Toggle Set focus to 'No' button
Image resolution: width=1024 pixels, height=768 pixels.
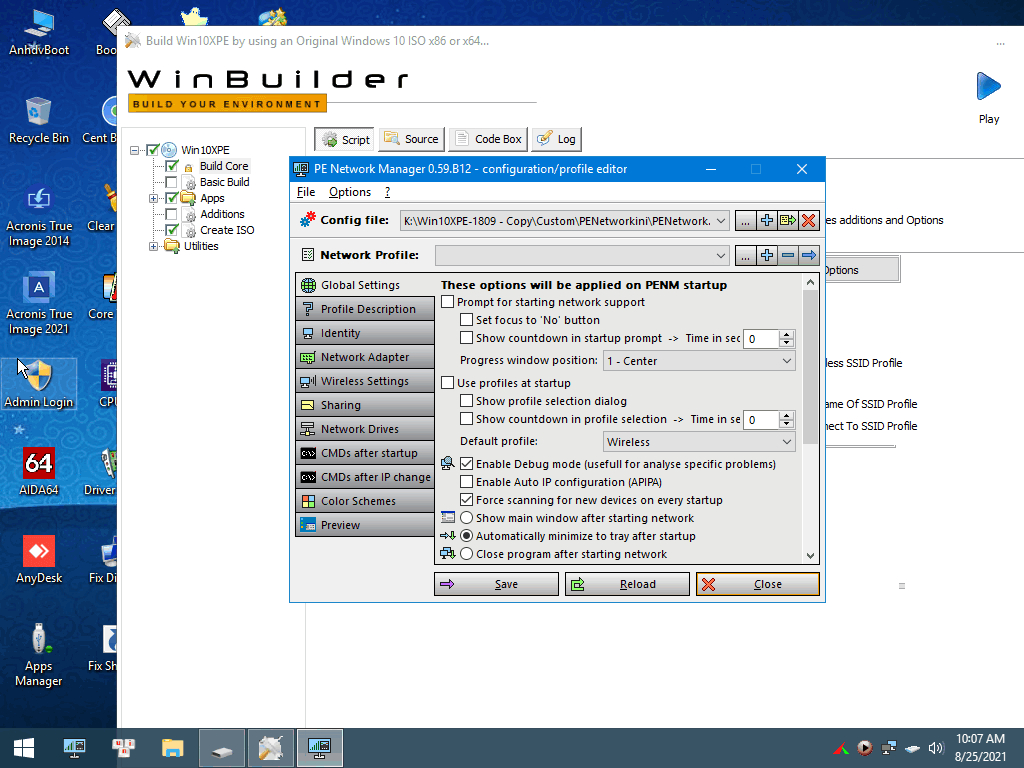(466, 320)
